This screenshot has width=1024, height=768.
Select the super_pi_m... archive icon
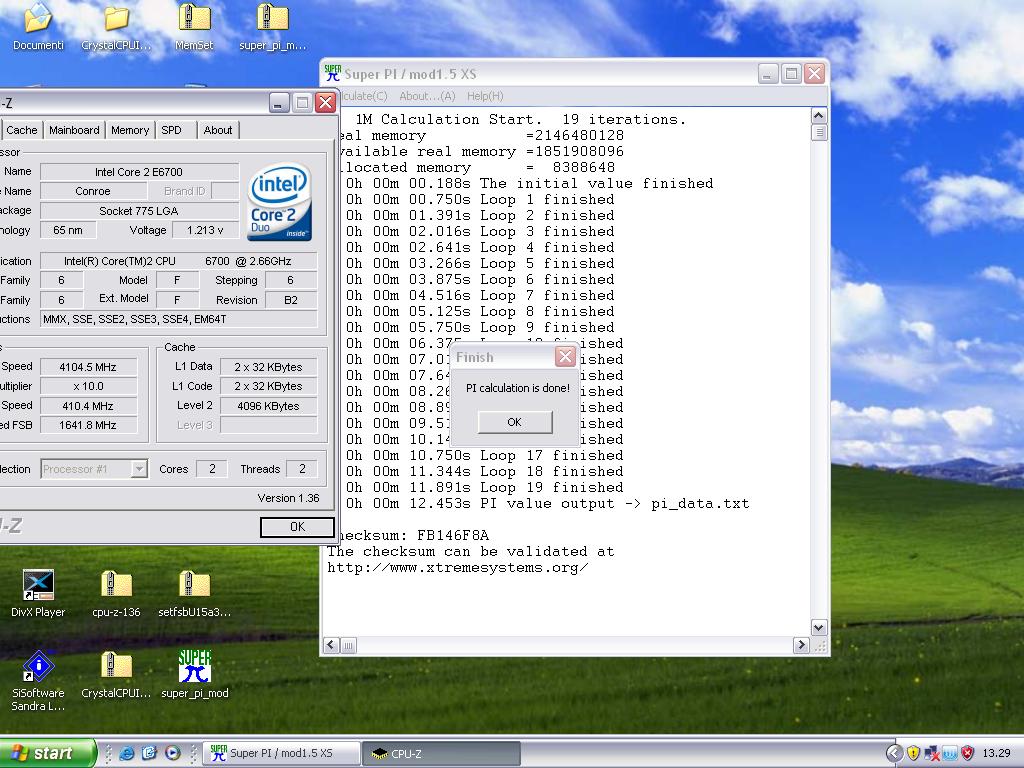pyautogui.click(x=272, y=27)
